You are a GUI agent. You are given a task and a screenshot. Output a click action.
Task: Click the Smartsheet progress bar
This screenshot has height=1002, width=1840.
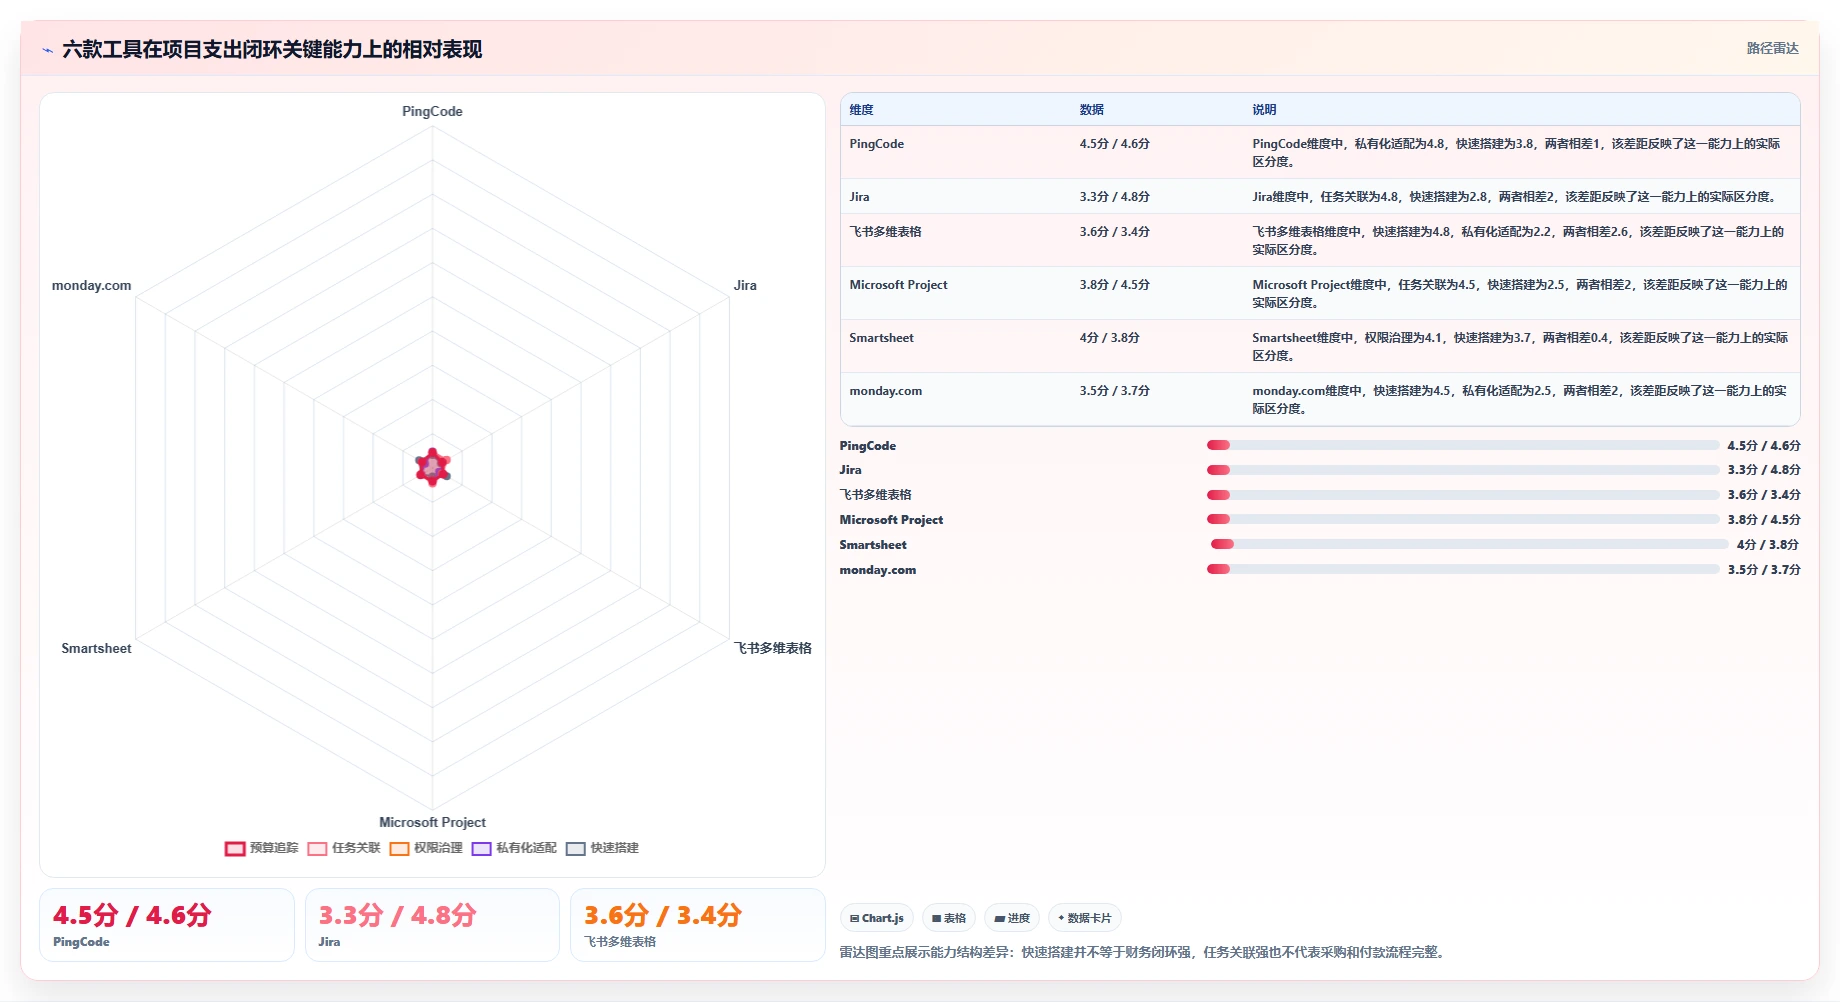[1469, 544]
